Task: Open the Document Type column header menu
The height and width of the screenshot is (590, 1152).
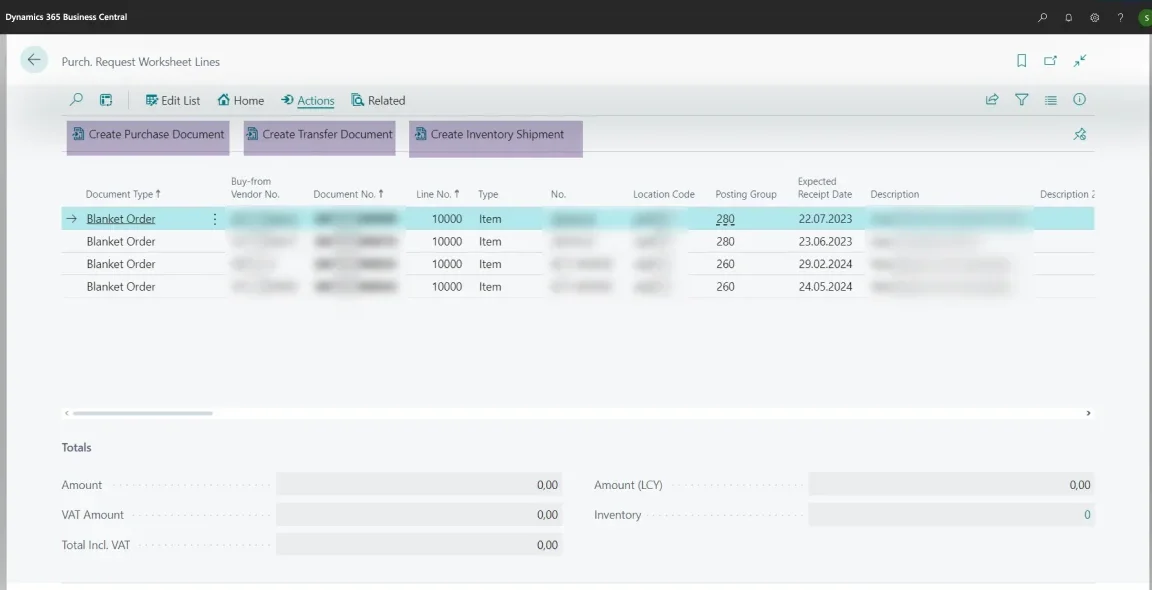Action: 122,194
